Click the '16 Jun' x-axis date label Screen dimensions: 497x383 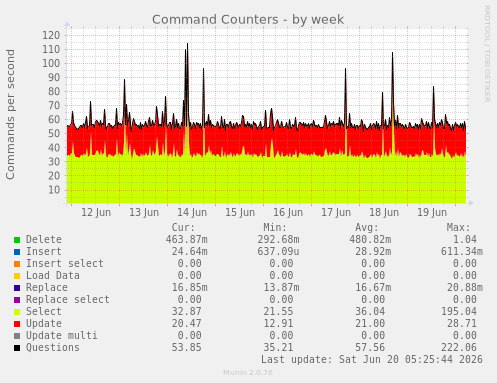[x=288, y=212]
